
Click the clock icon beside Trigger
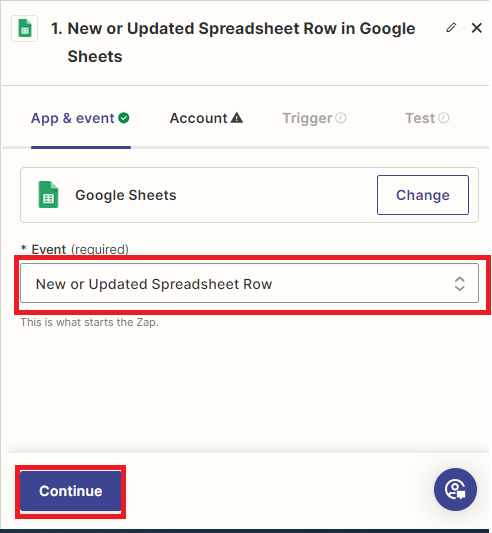341,118
